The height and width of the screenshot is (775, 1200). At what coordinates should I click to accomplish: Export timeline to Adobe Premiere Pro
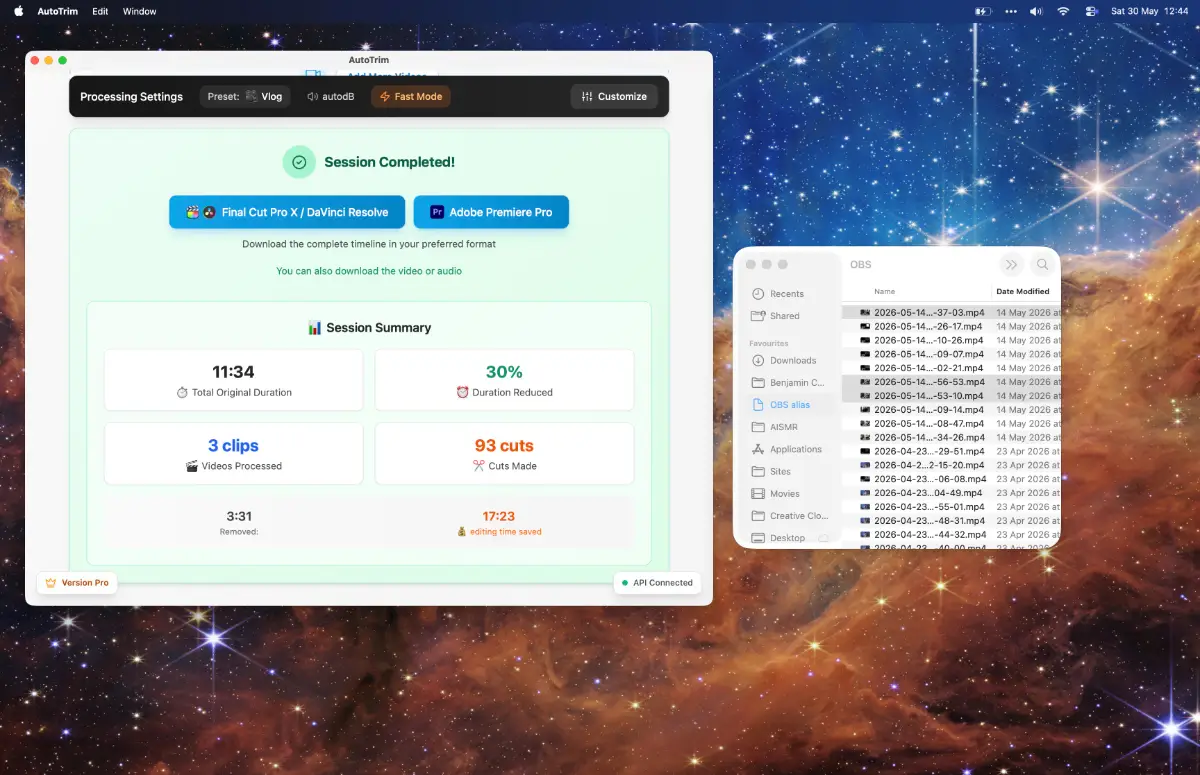tap(491, 212)
